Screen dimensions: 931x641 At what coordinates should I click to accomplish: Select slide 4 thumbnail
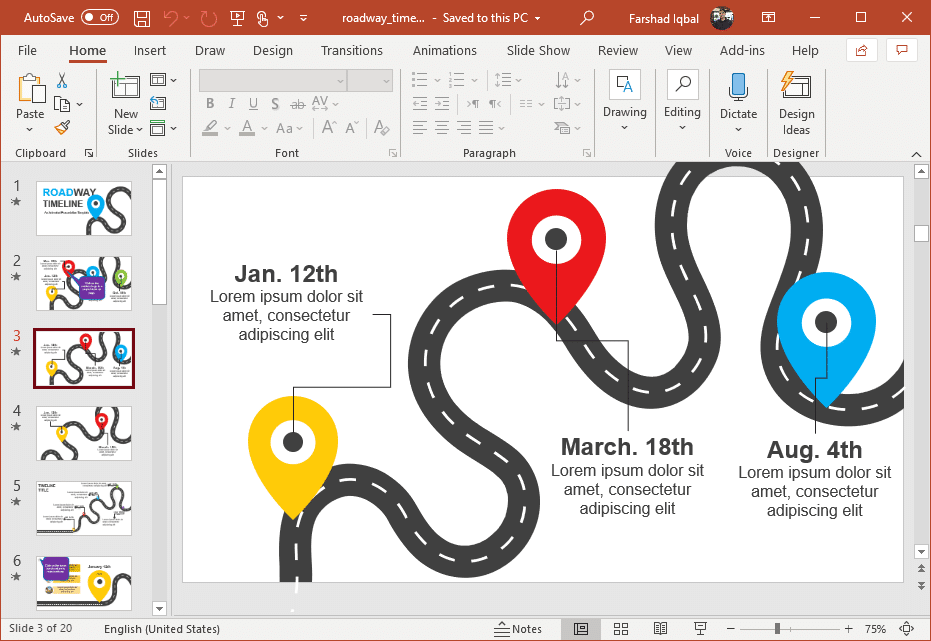[84, 433]
